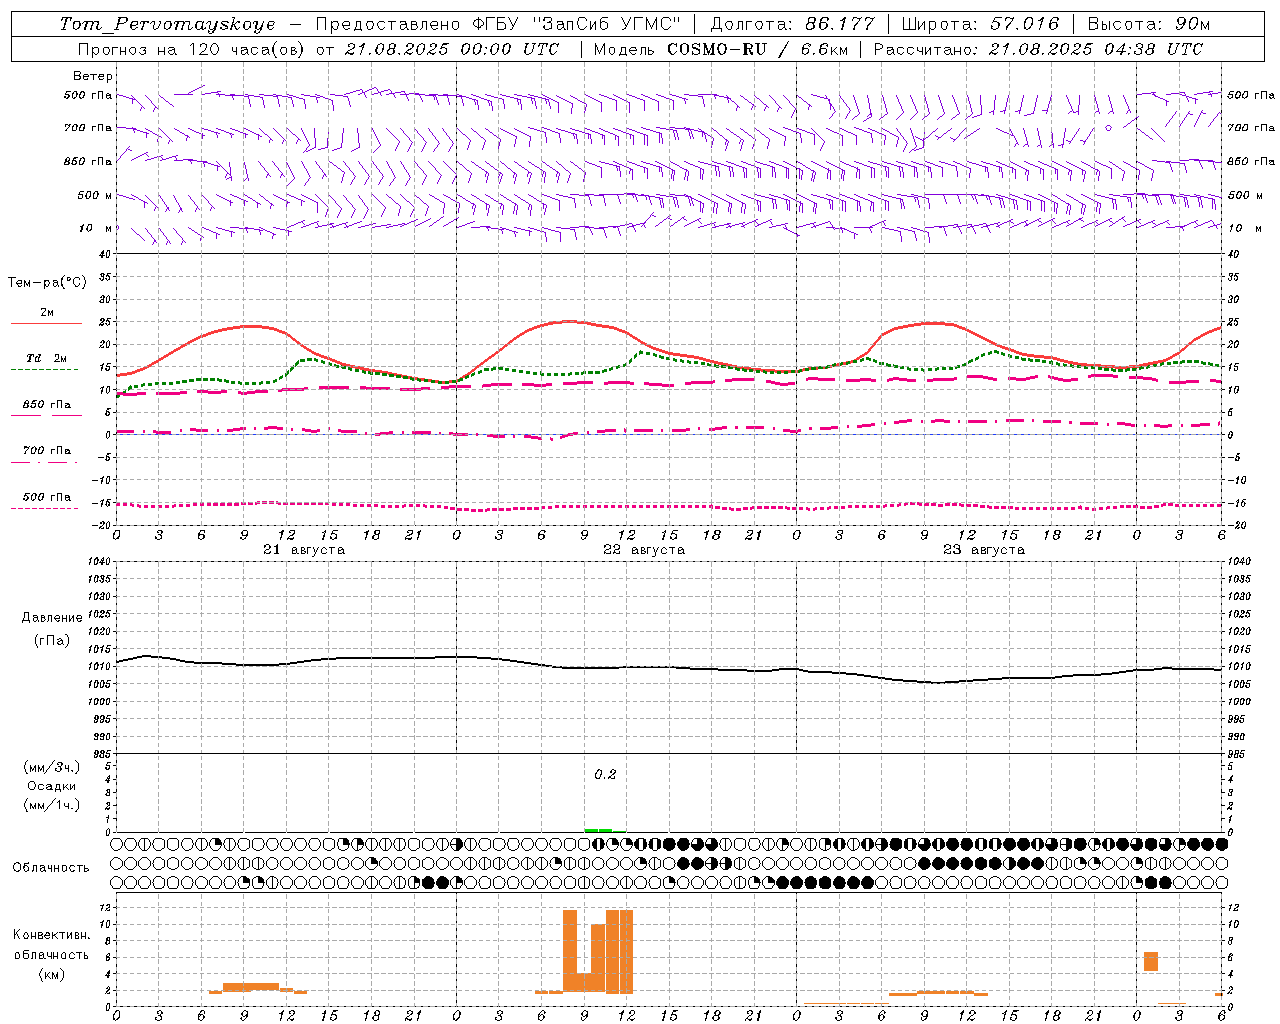
Task: Click the "(мм/3ч.)" units label
Action: coord(52,767)
